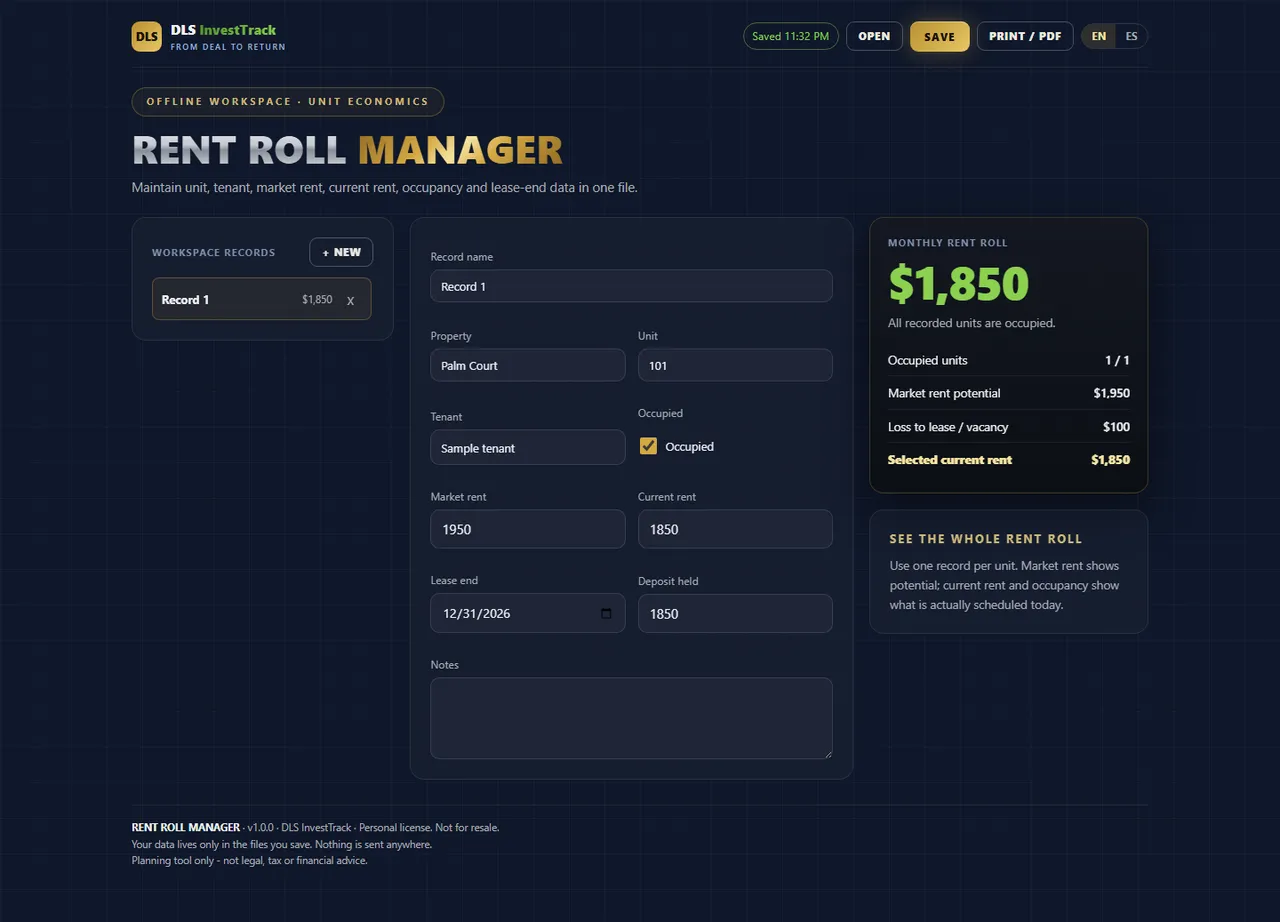The image size is (1280, 922).
Task: Click the Deposit held field
Action: coord(735,613)
